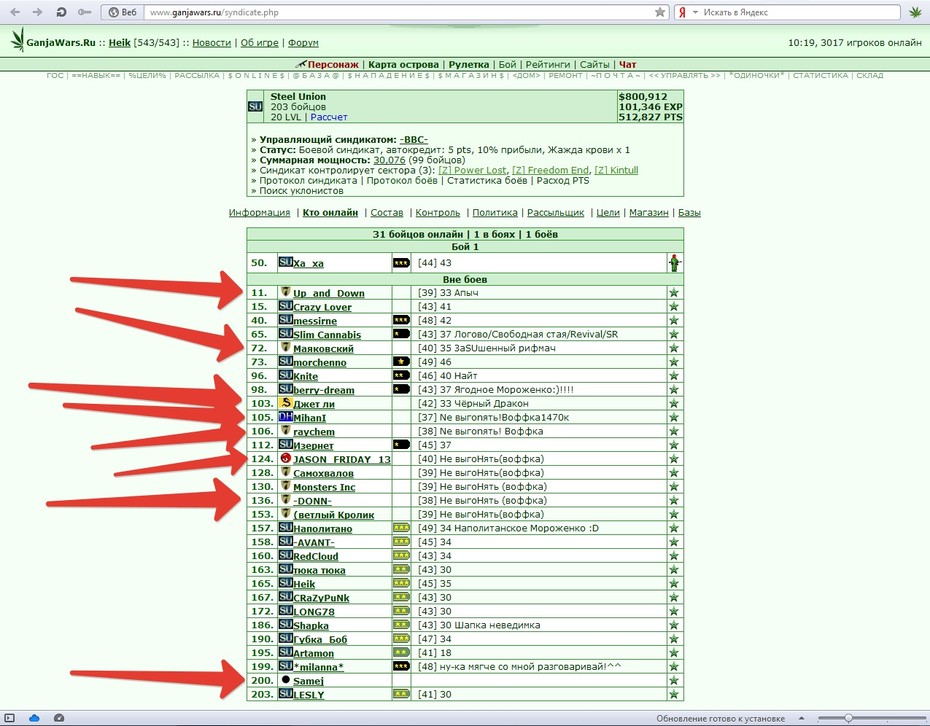Screen dimensions: 930x726
Task: Select Рулетка in the main menu
Action: click(469, 64)
